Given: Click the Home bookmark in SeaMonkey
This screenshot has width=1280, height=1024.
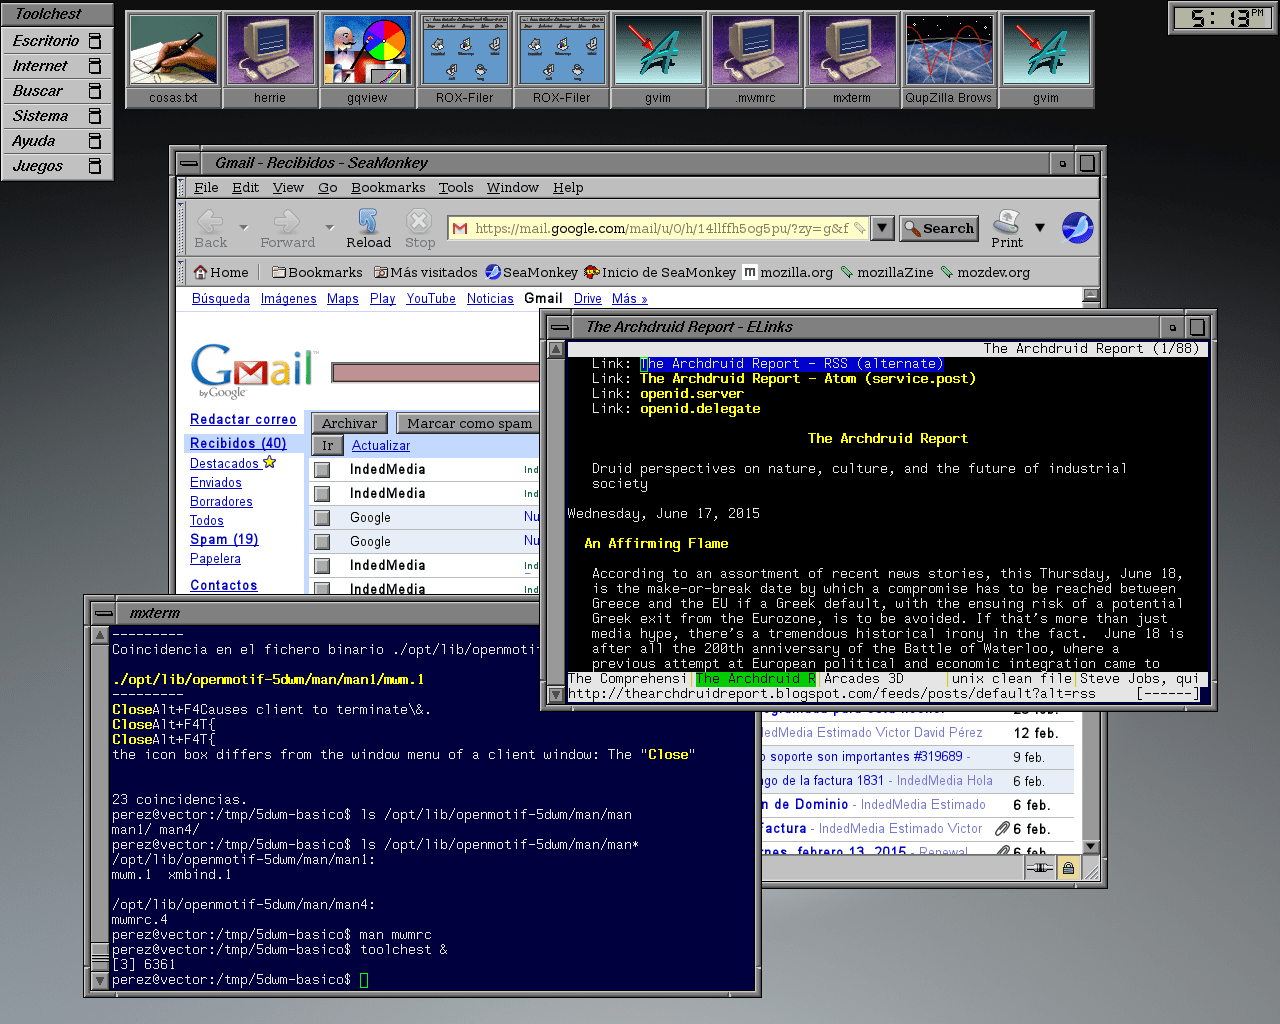Looking at the screenshot, I should click(221, 272).
